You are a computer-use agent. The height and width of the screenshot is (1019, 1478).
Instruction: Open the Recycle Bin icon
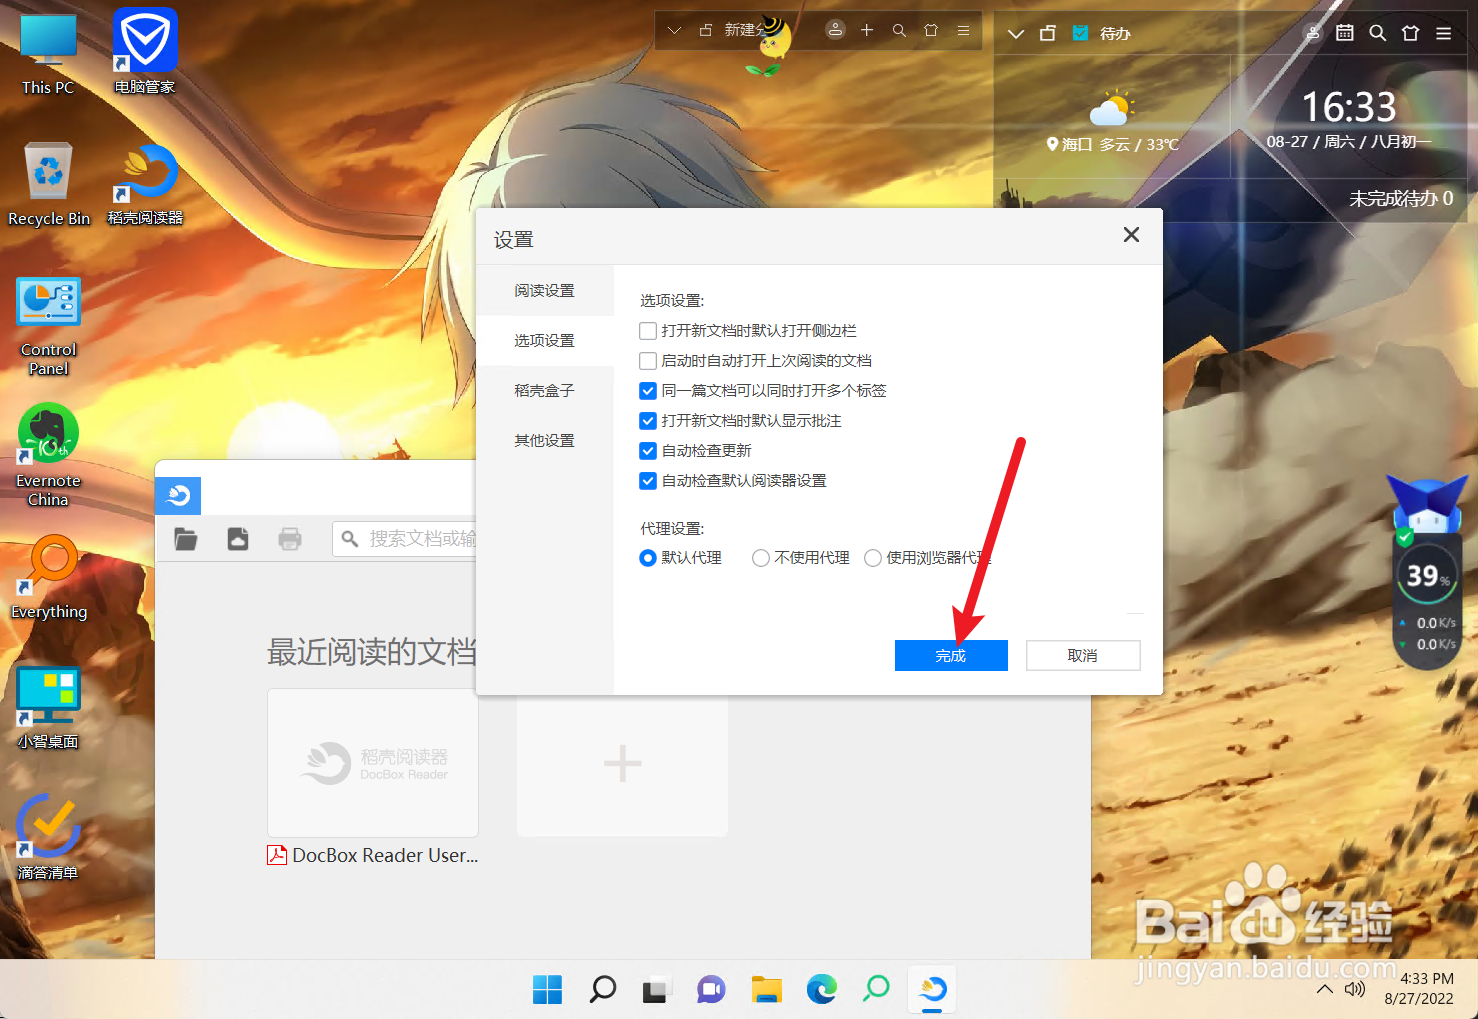click(x=49, y=184)
